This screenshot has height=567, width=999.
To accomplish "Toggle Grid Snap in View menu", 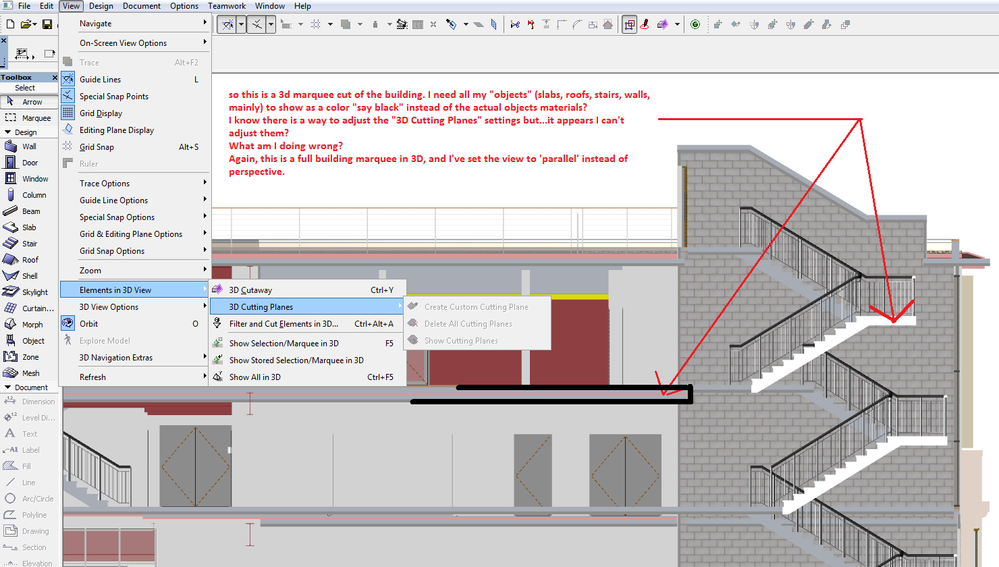I will tap(135, 147).
